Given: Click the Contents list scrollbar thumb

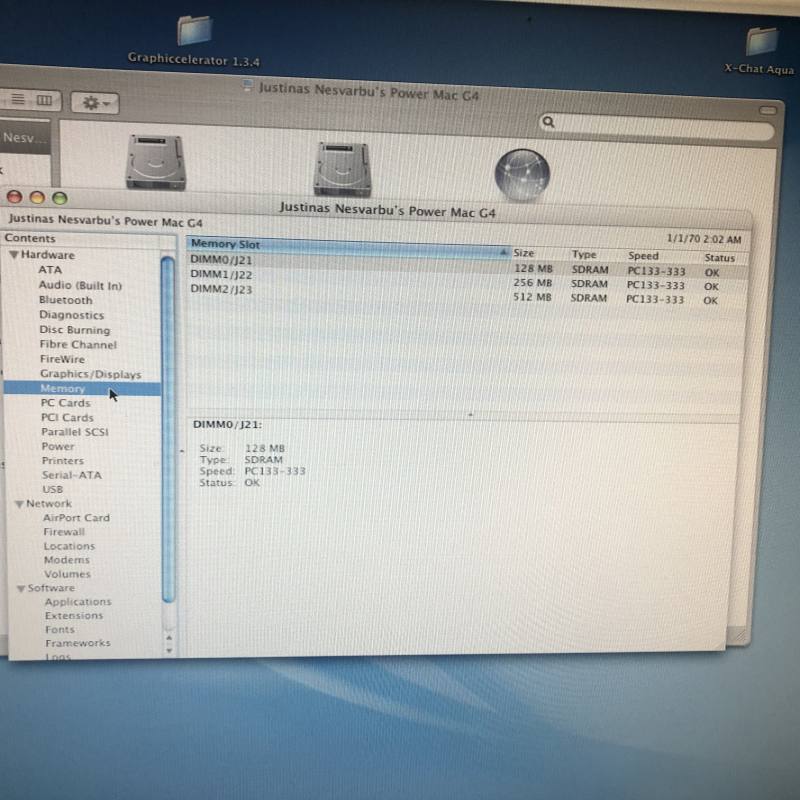Looking at the screenshot, I should [168, 430].
